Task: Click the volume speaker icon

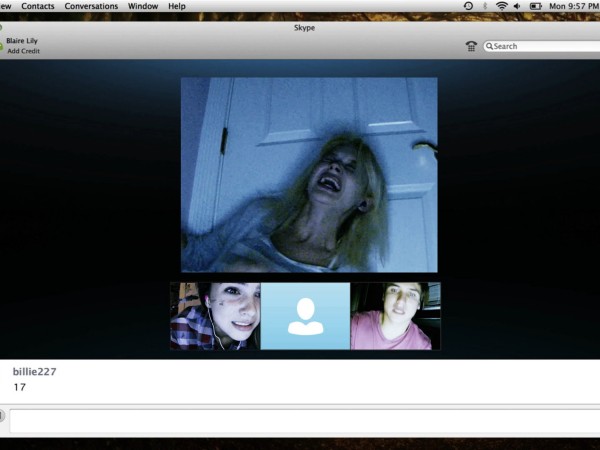Action: (x=516, y=6)
